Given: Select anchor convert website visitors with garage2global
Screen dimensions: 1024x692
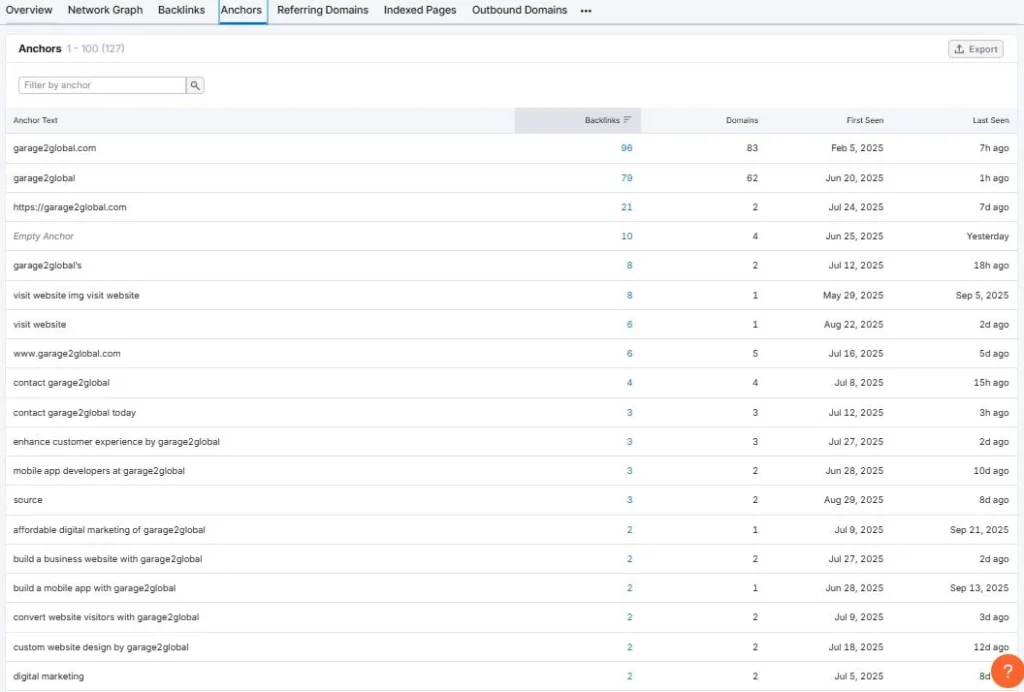Looking at the screenshot, I should point(106,617).
